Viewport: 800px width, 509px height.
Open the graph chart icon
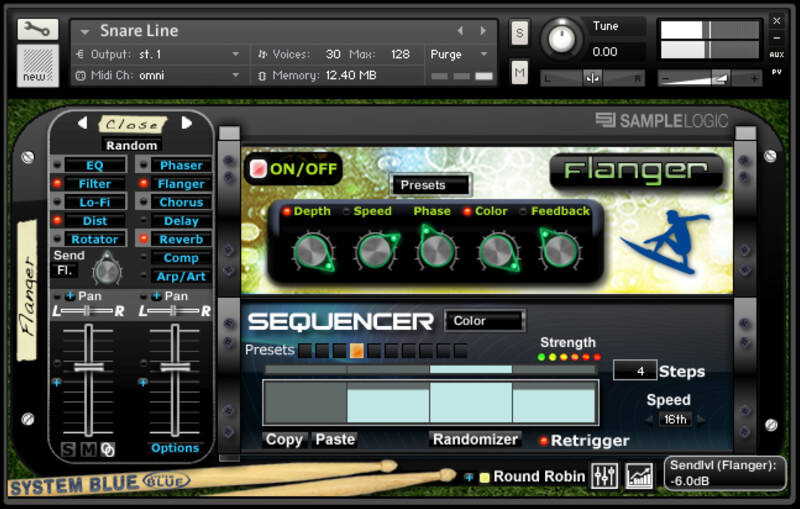(639, 476)
